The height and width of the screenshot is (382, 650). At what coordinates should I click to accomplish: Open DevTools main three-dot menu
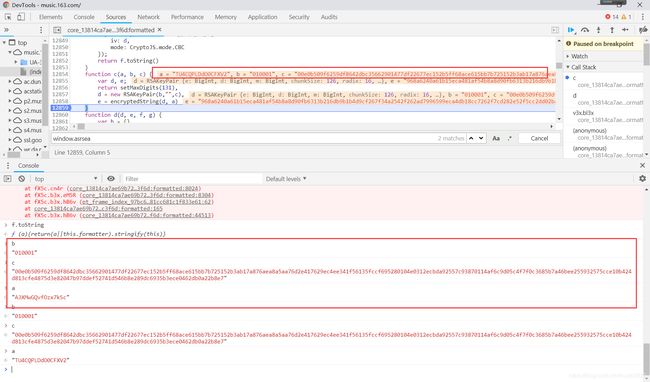pos(643,17)
